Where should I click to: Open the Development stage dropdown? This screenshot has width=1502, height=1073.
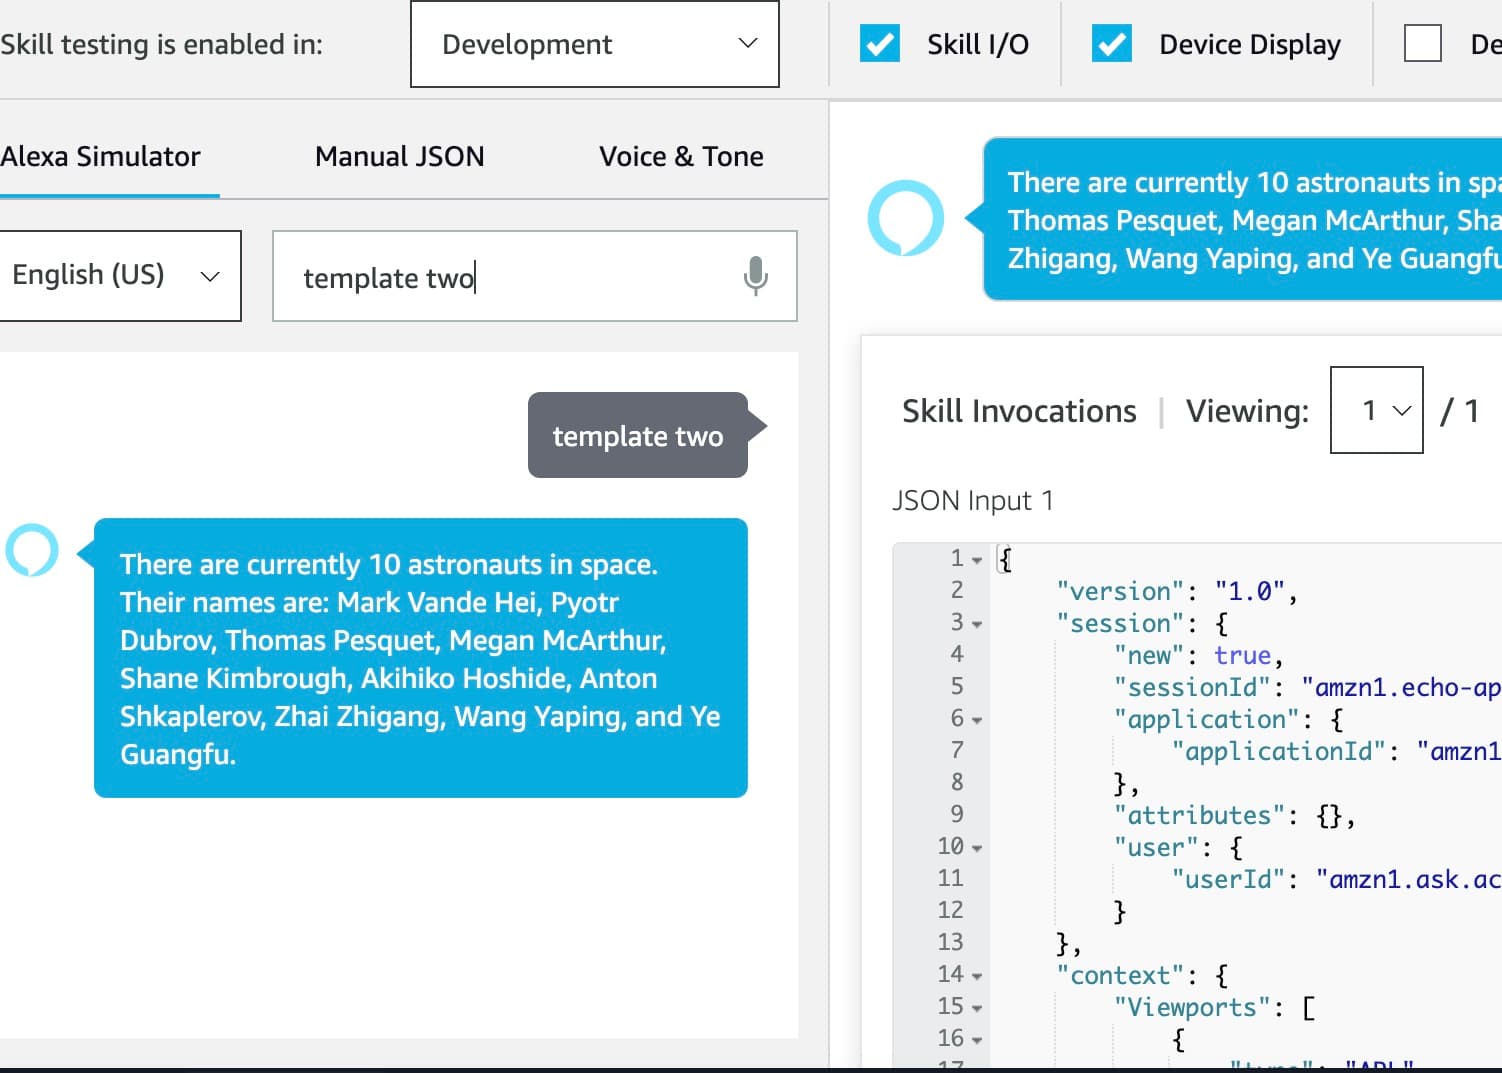(x=595, y=44)
